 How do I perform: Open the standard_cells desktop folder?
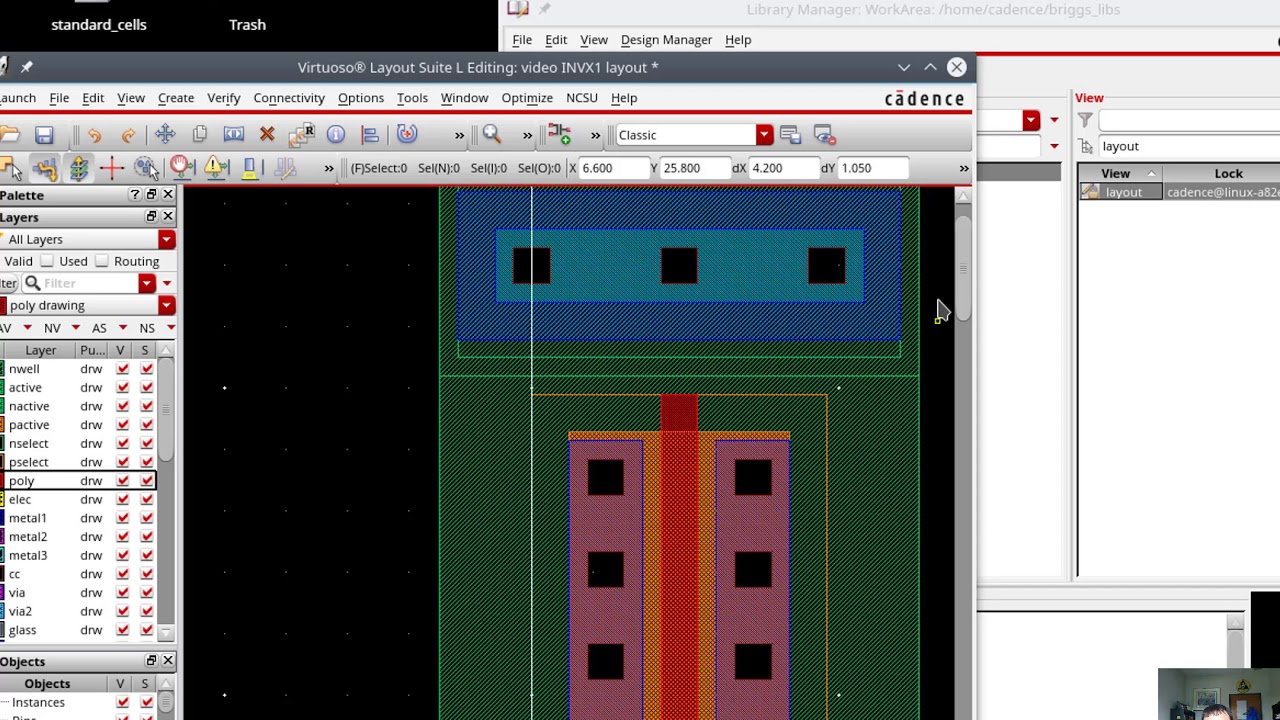(x=98, y=24)
